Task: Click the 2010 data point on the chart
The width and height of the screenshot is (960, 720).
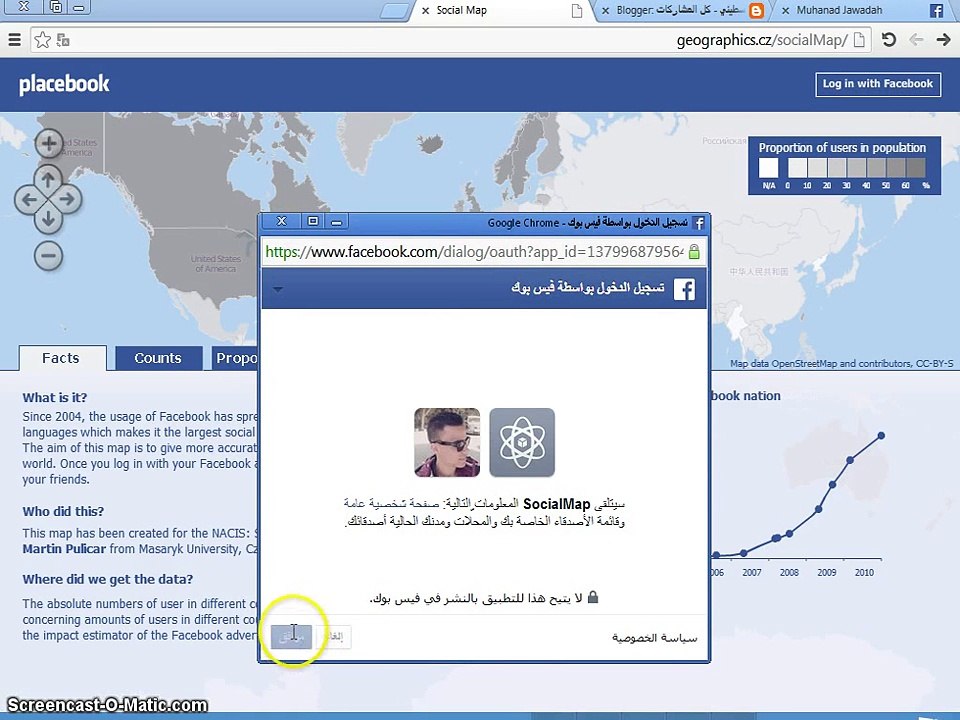Action: pos(881,436)
